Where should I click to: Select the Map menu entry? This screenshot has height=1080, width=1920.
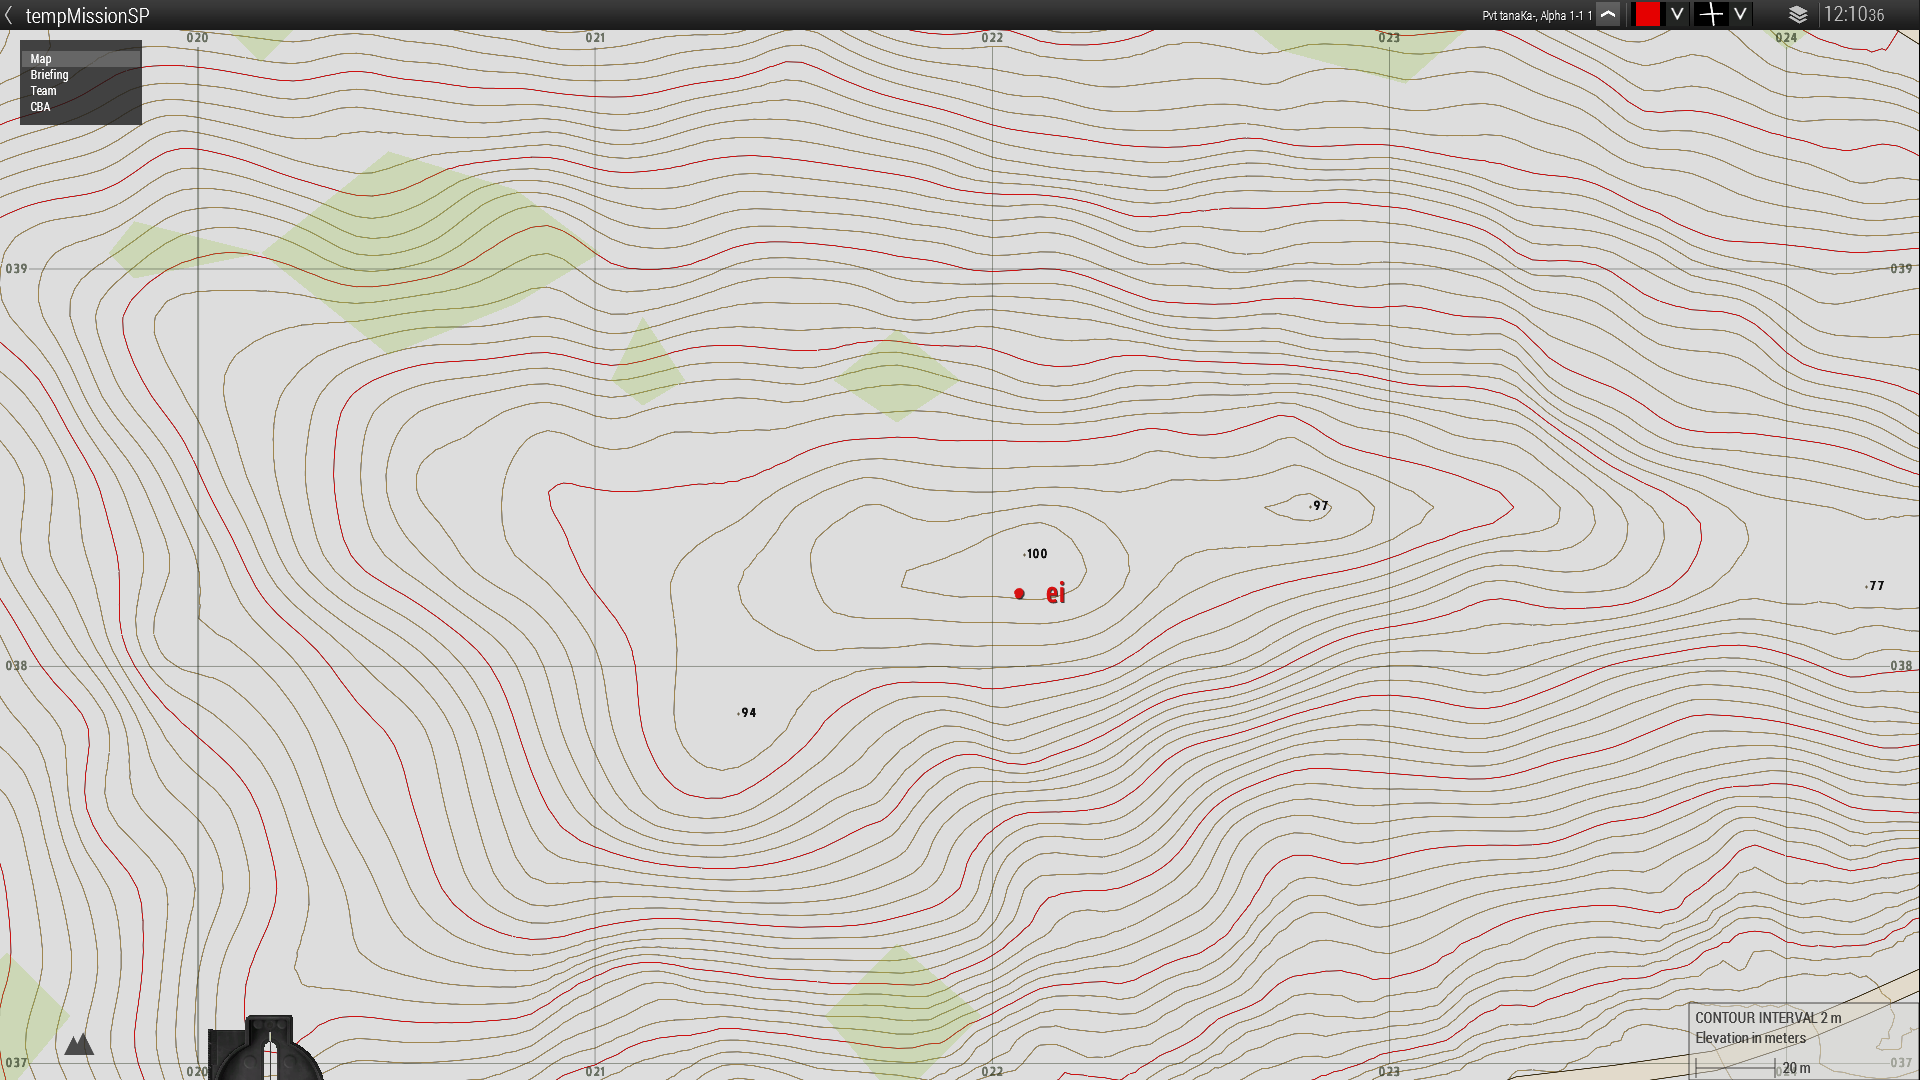41,59
